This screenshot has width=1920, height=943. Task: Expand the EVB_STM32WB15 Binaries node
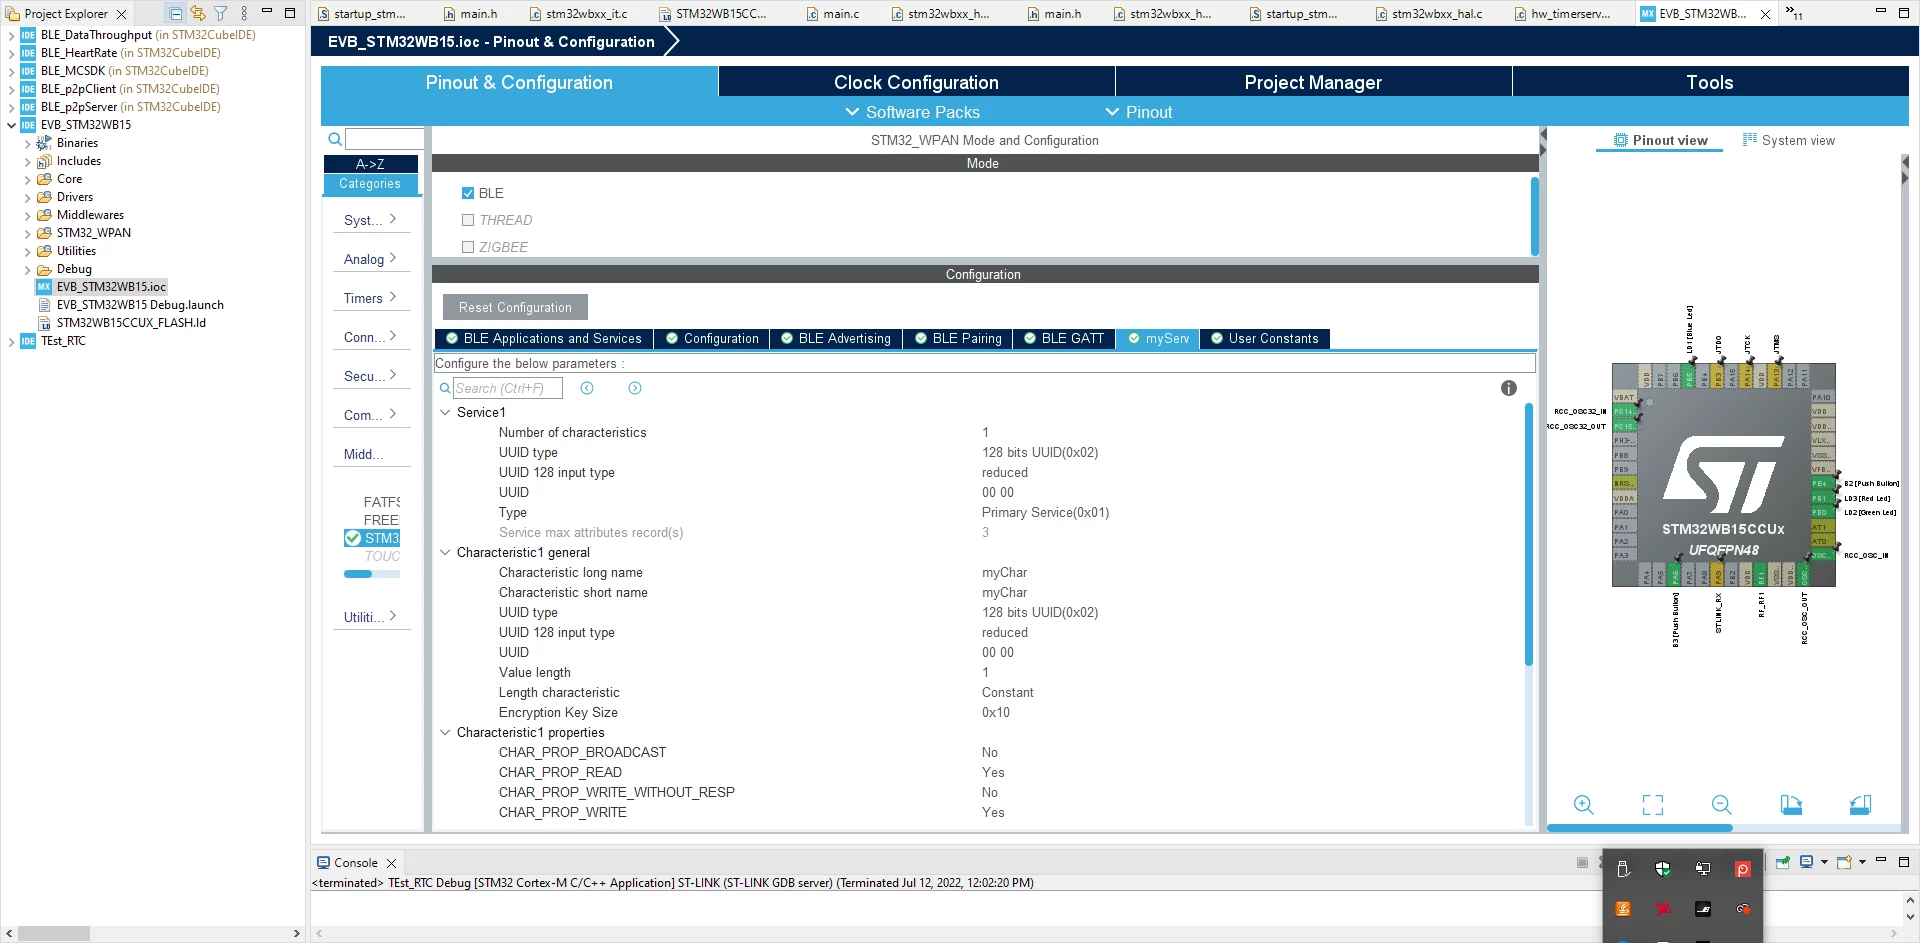click(x=27, y=143)
